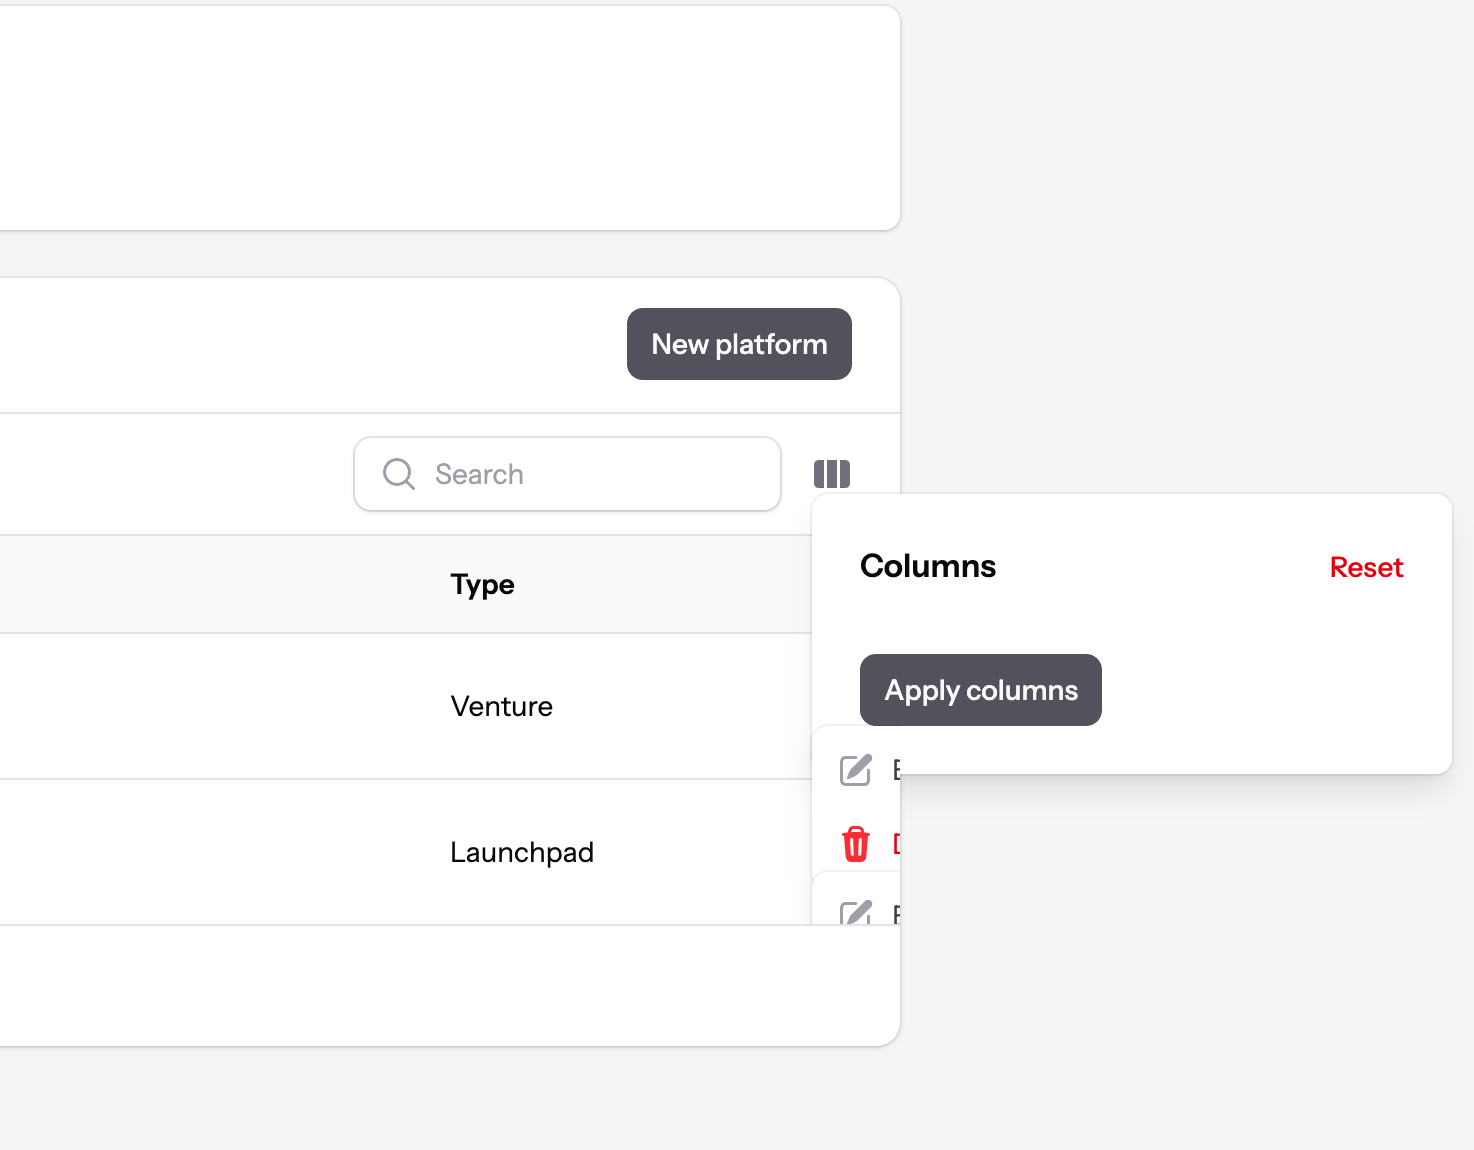Screen dimensions: 1474x1150
Task: Choose the Edit menu entry text for Venture
Action: tap(896, 770)
